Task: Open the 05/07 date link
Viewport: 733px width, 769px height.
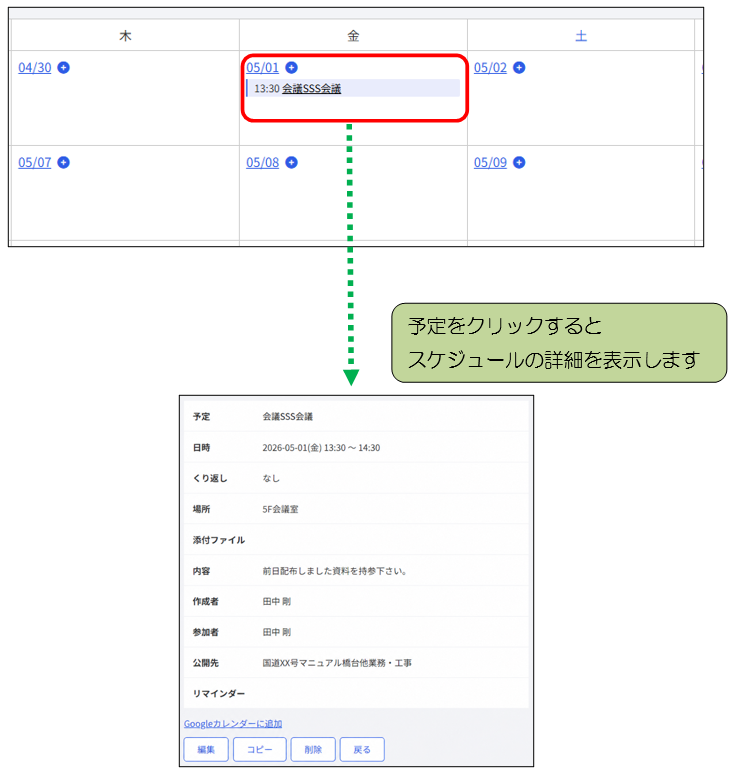Action: [35, 162]
